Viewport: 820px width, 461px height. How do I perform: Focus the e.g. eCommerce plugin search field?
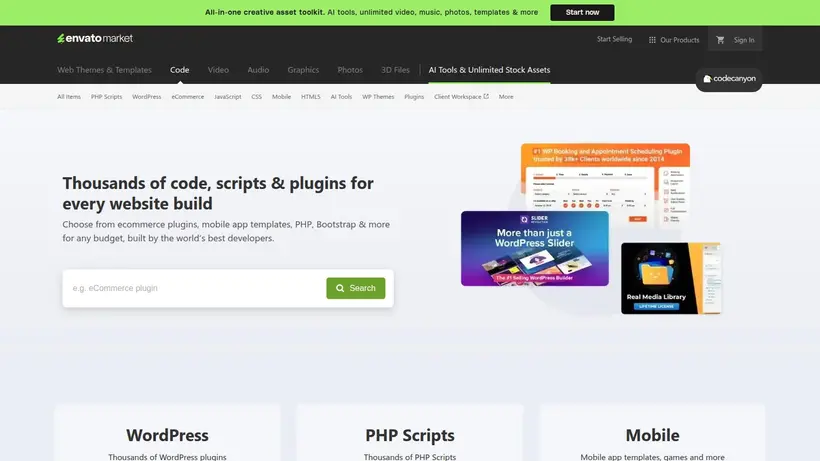click(x=195, y=288)
